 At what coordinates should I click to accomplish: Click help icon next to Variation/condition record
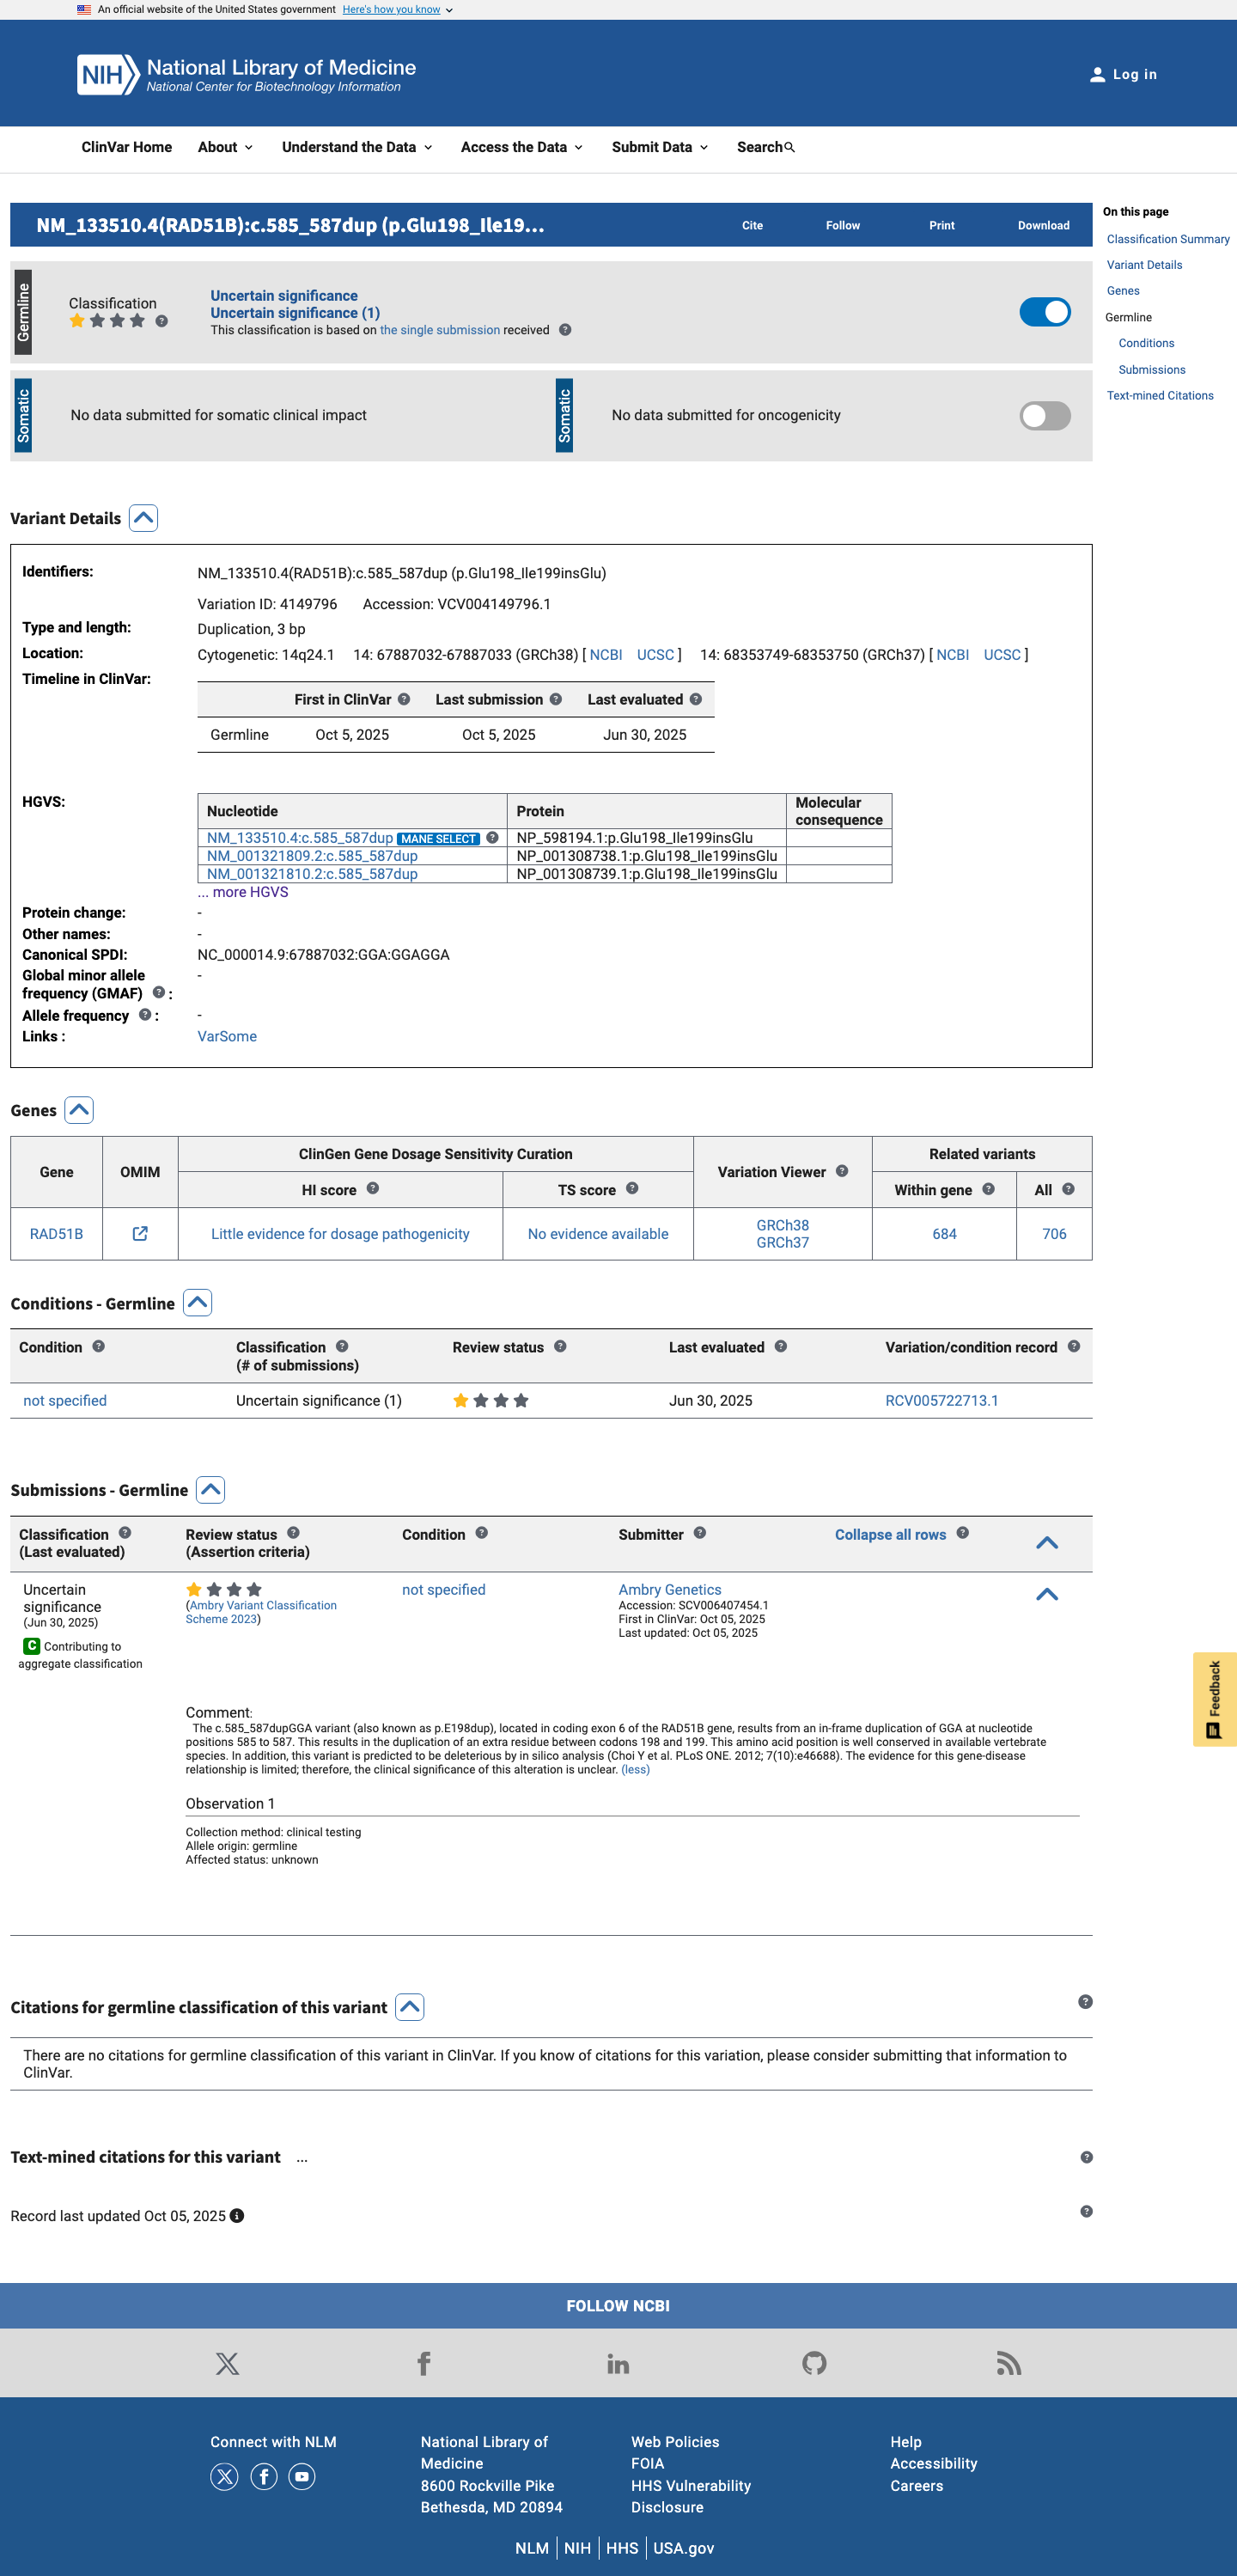pos(1074,1346)
